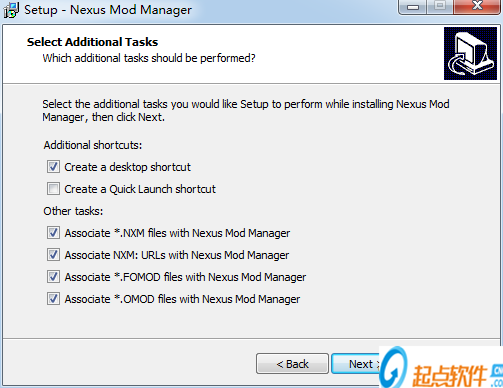Screen dimensions: 503x388
Task: Uncheck the Create a desktop shortcut checkbox
Action: (53, 167)
